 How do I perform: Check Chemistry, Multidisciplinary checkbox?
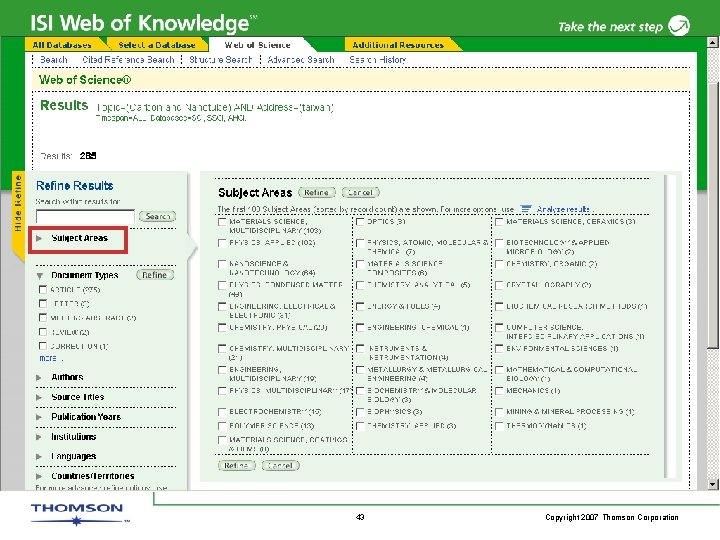point(222,349)
